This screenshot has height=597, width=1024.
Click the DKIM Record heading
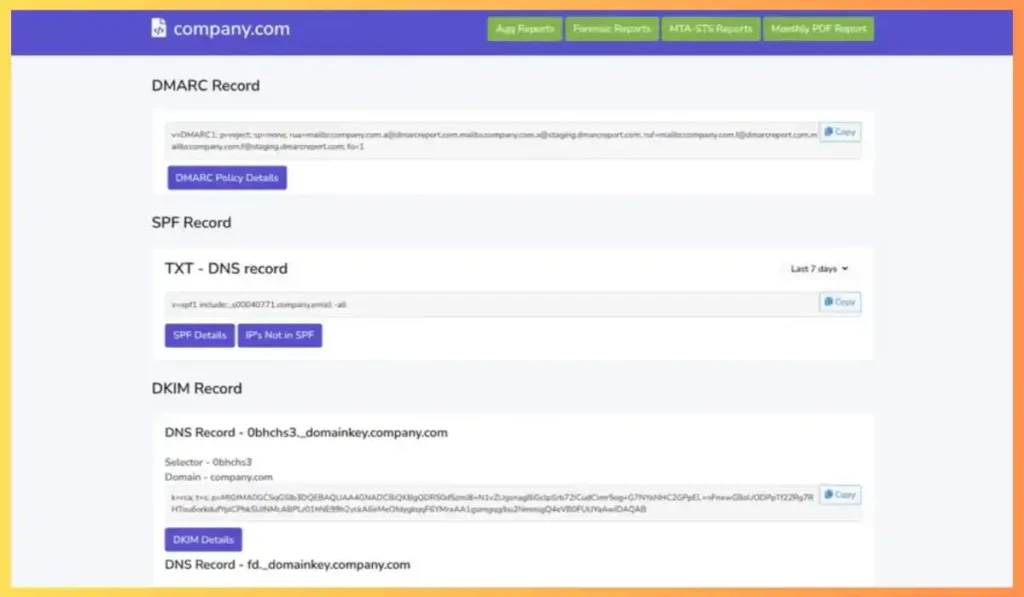click(197, 389)
